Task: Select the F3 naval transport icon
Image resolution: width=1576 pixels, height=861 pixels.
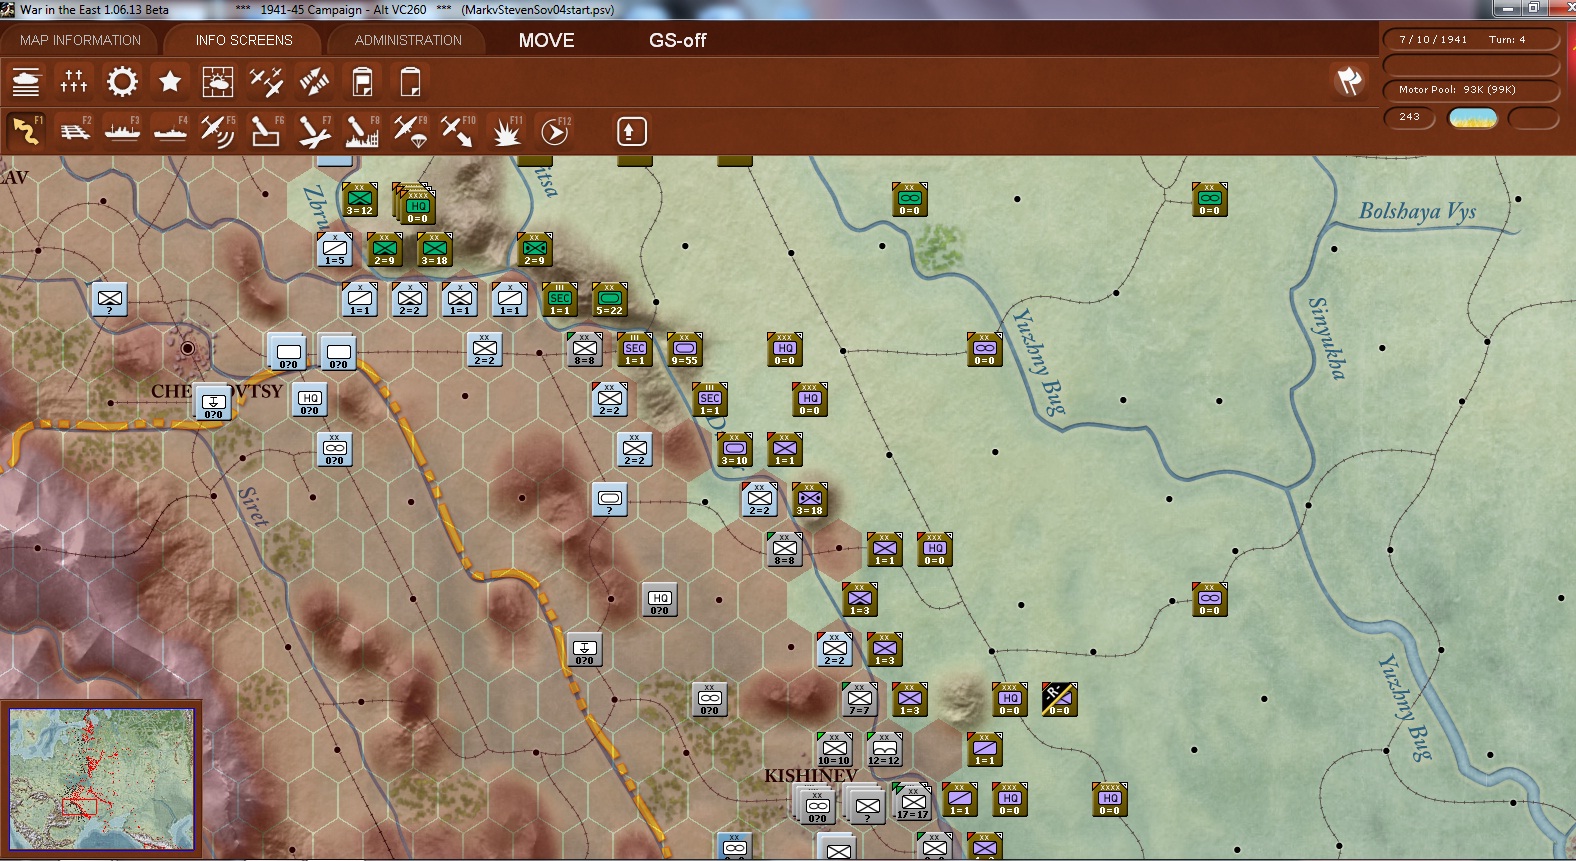Action: [122, 131]
